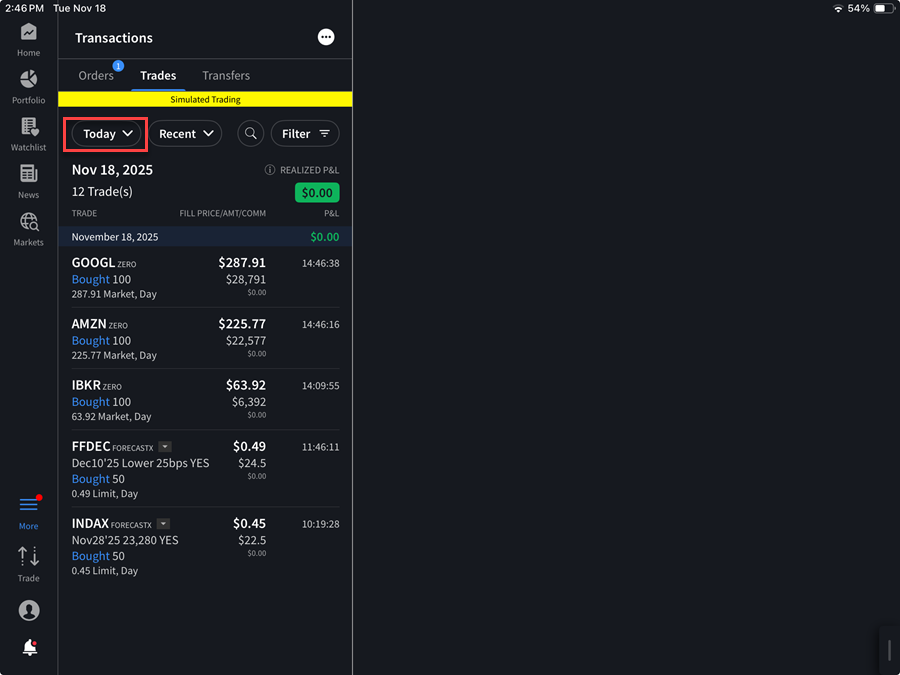Open the Today date range dropdown
This screenshot has width=900, height=675.
106,134
